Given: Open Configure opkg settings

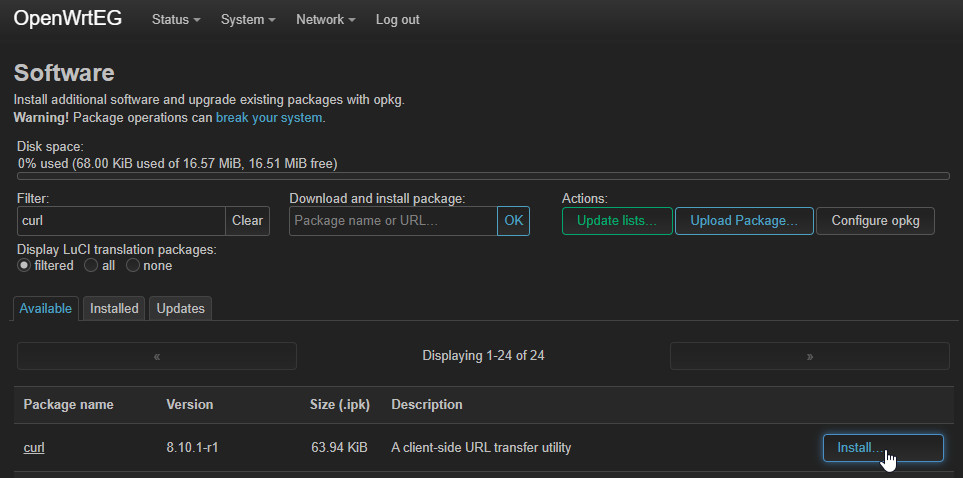Looking at the screenshot, I should click(875, 221).
